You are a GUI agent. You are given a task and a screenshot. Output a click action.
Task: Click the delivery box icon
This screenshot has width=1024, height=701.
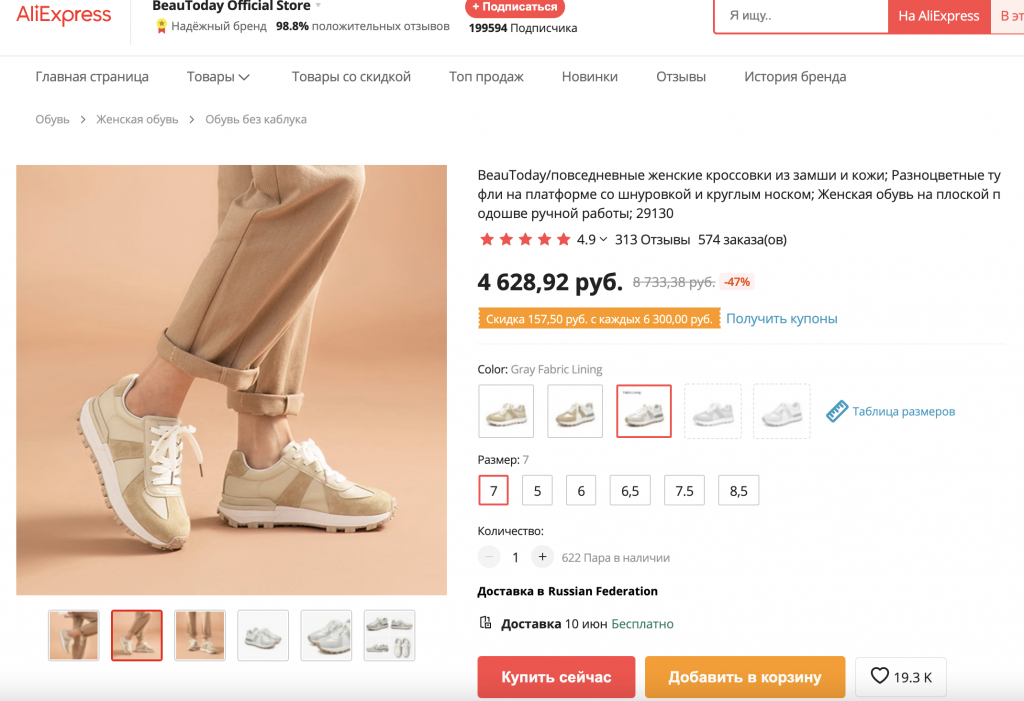(x=486, y=623)
